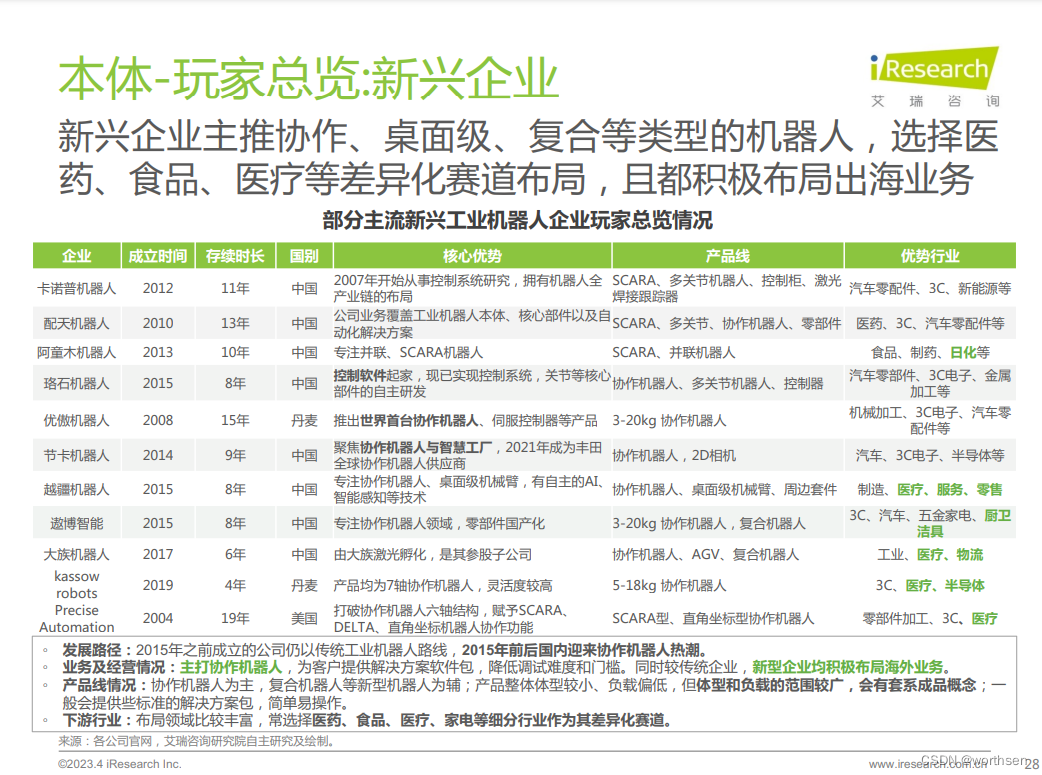Click founding year 2019 for kassow robots

coord(157,586)
